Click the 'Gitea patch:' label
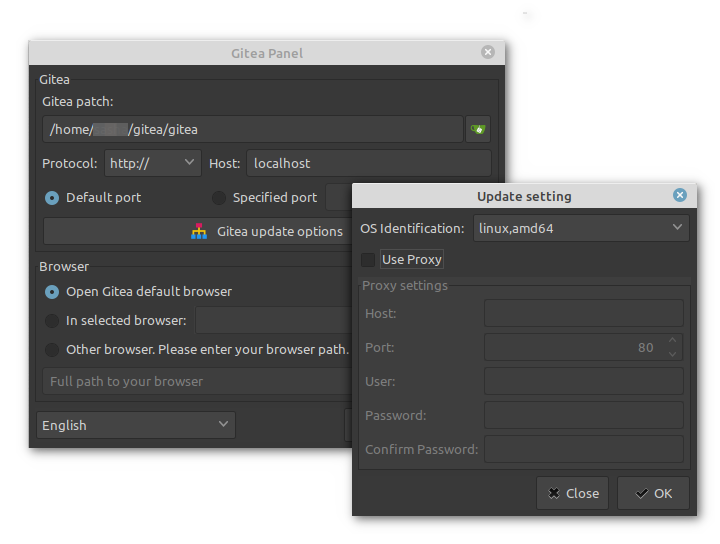720x544 pixels. click(78, 101)
